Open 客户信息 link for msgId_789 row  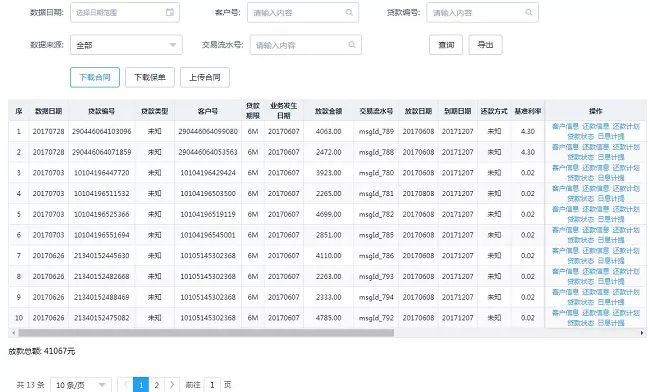click(x=565, y=126)
